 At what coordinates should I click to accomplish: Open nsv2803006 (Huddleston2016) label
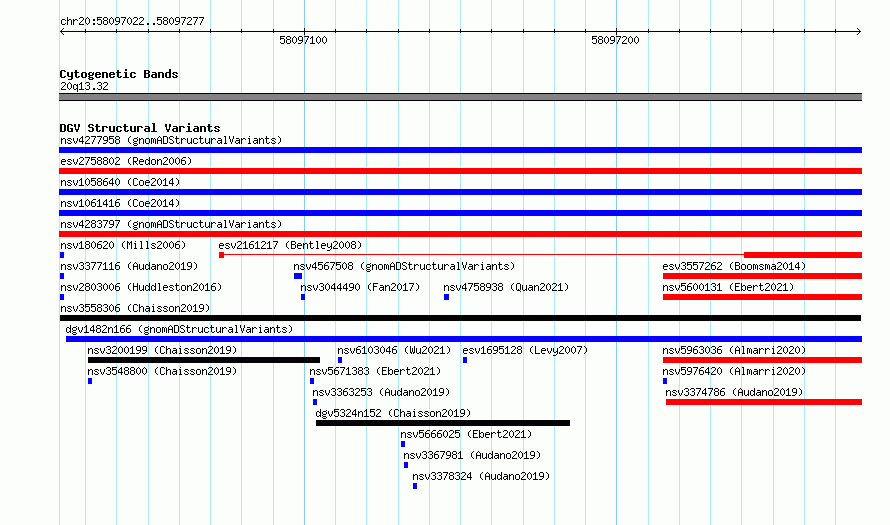(x=141, y=287)
